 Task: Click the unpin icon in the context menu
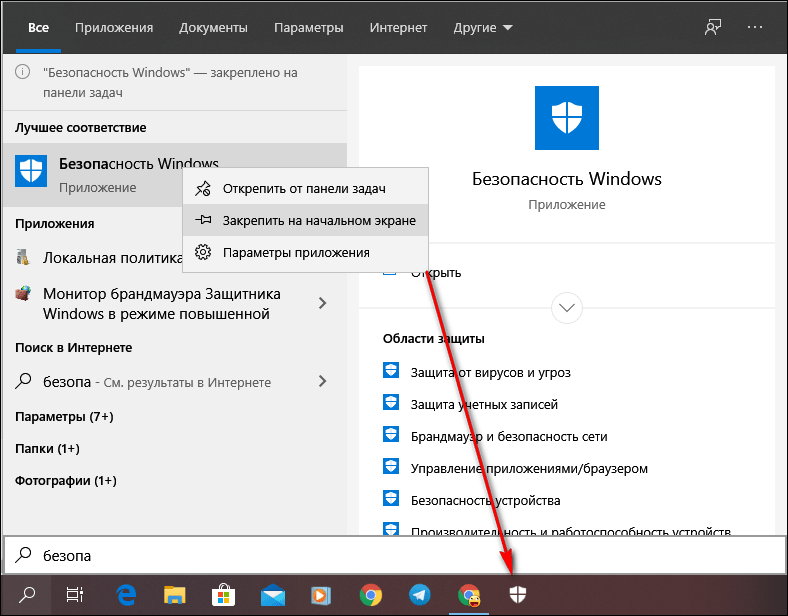pos(203,188)
